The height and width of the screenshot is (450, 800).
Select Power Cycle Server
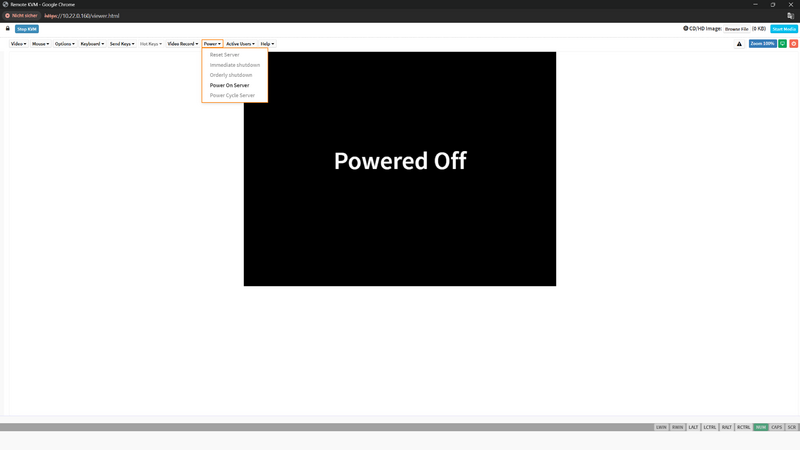point(235,95)
